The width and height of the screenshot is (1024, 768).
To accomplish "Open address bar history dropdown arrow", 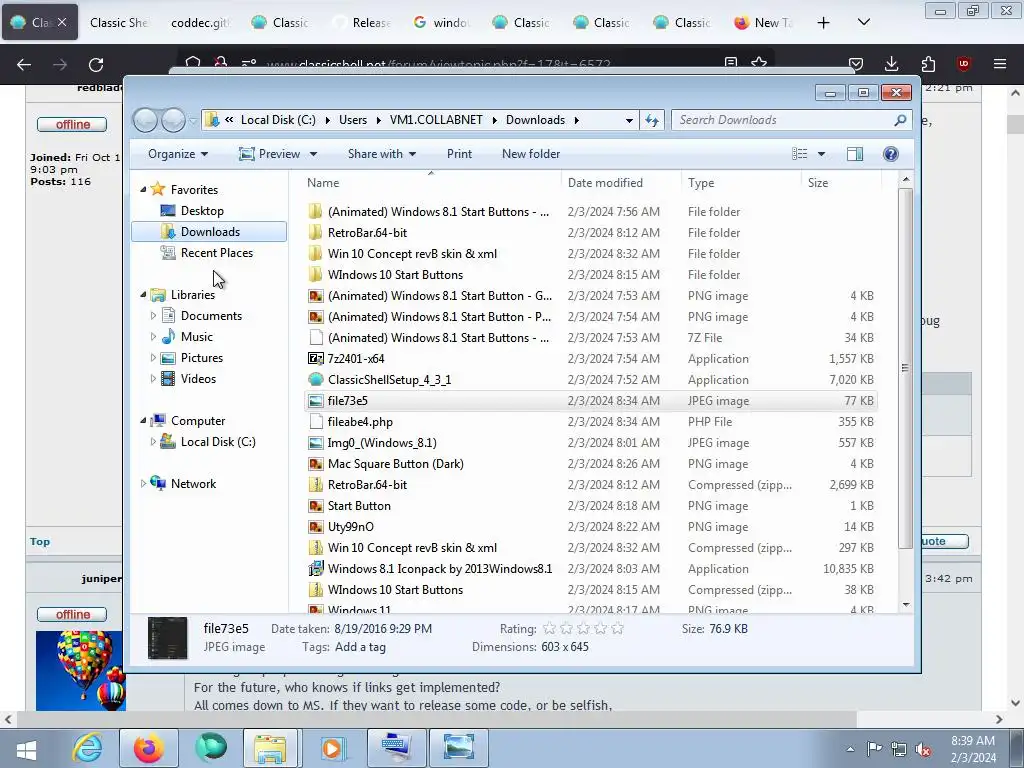I will pyautogui.click(x=629, y=120).
